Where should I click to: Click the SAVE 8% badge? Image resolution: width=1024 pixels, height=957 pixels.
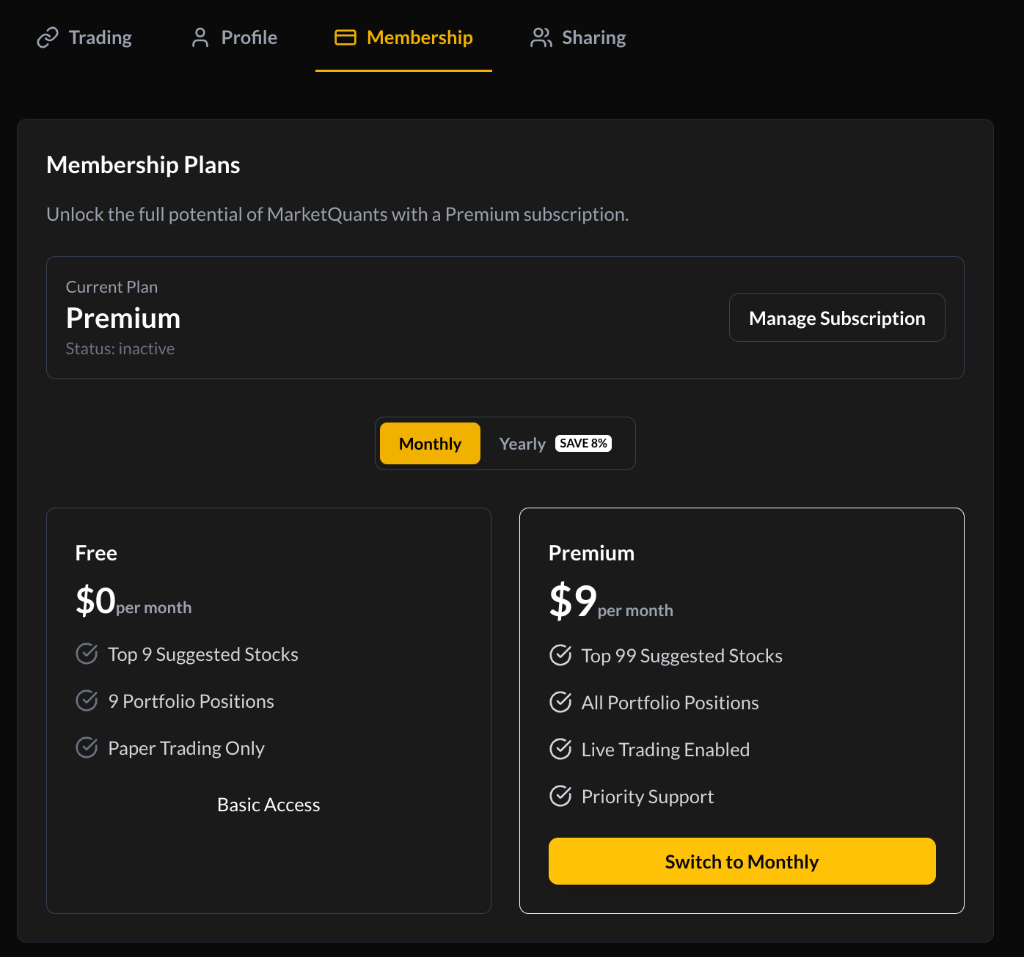pos(583,443)
